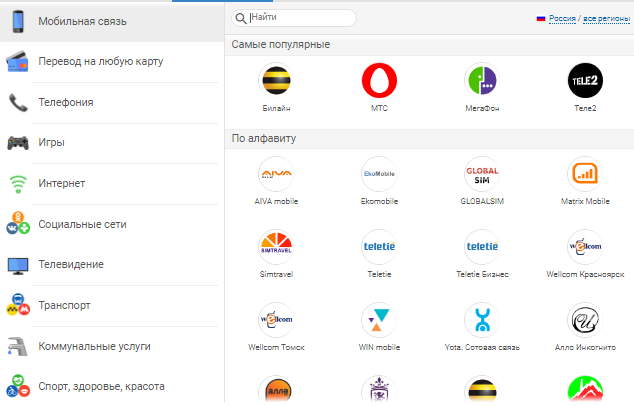Select the Социальные сети category

112,224
